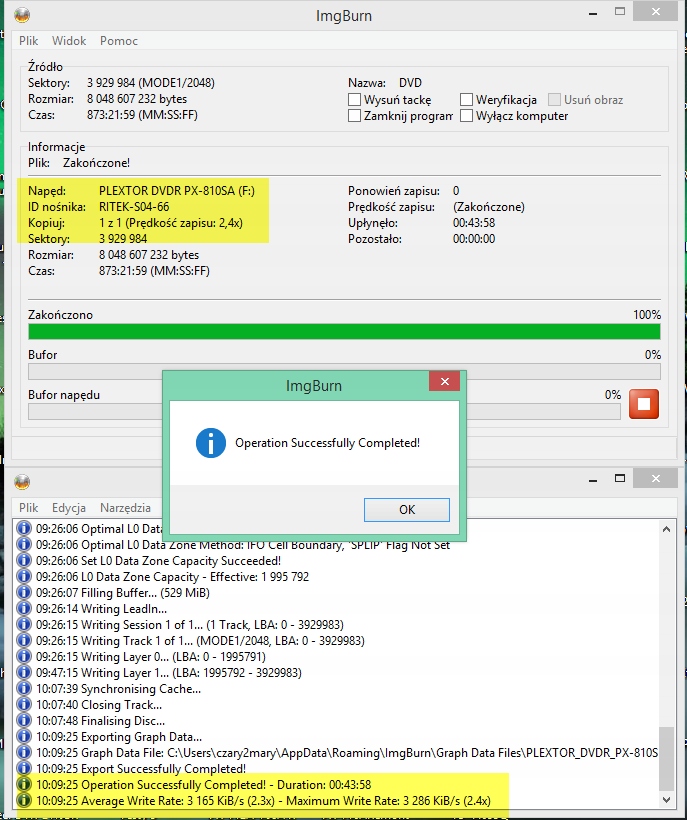Click the elapsed time '00:43:58' value

coord(474,223)
